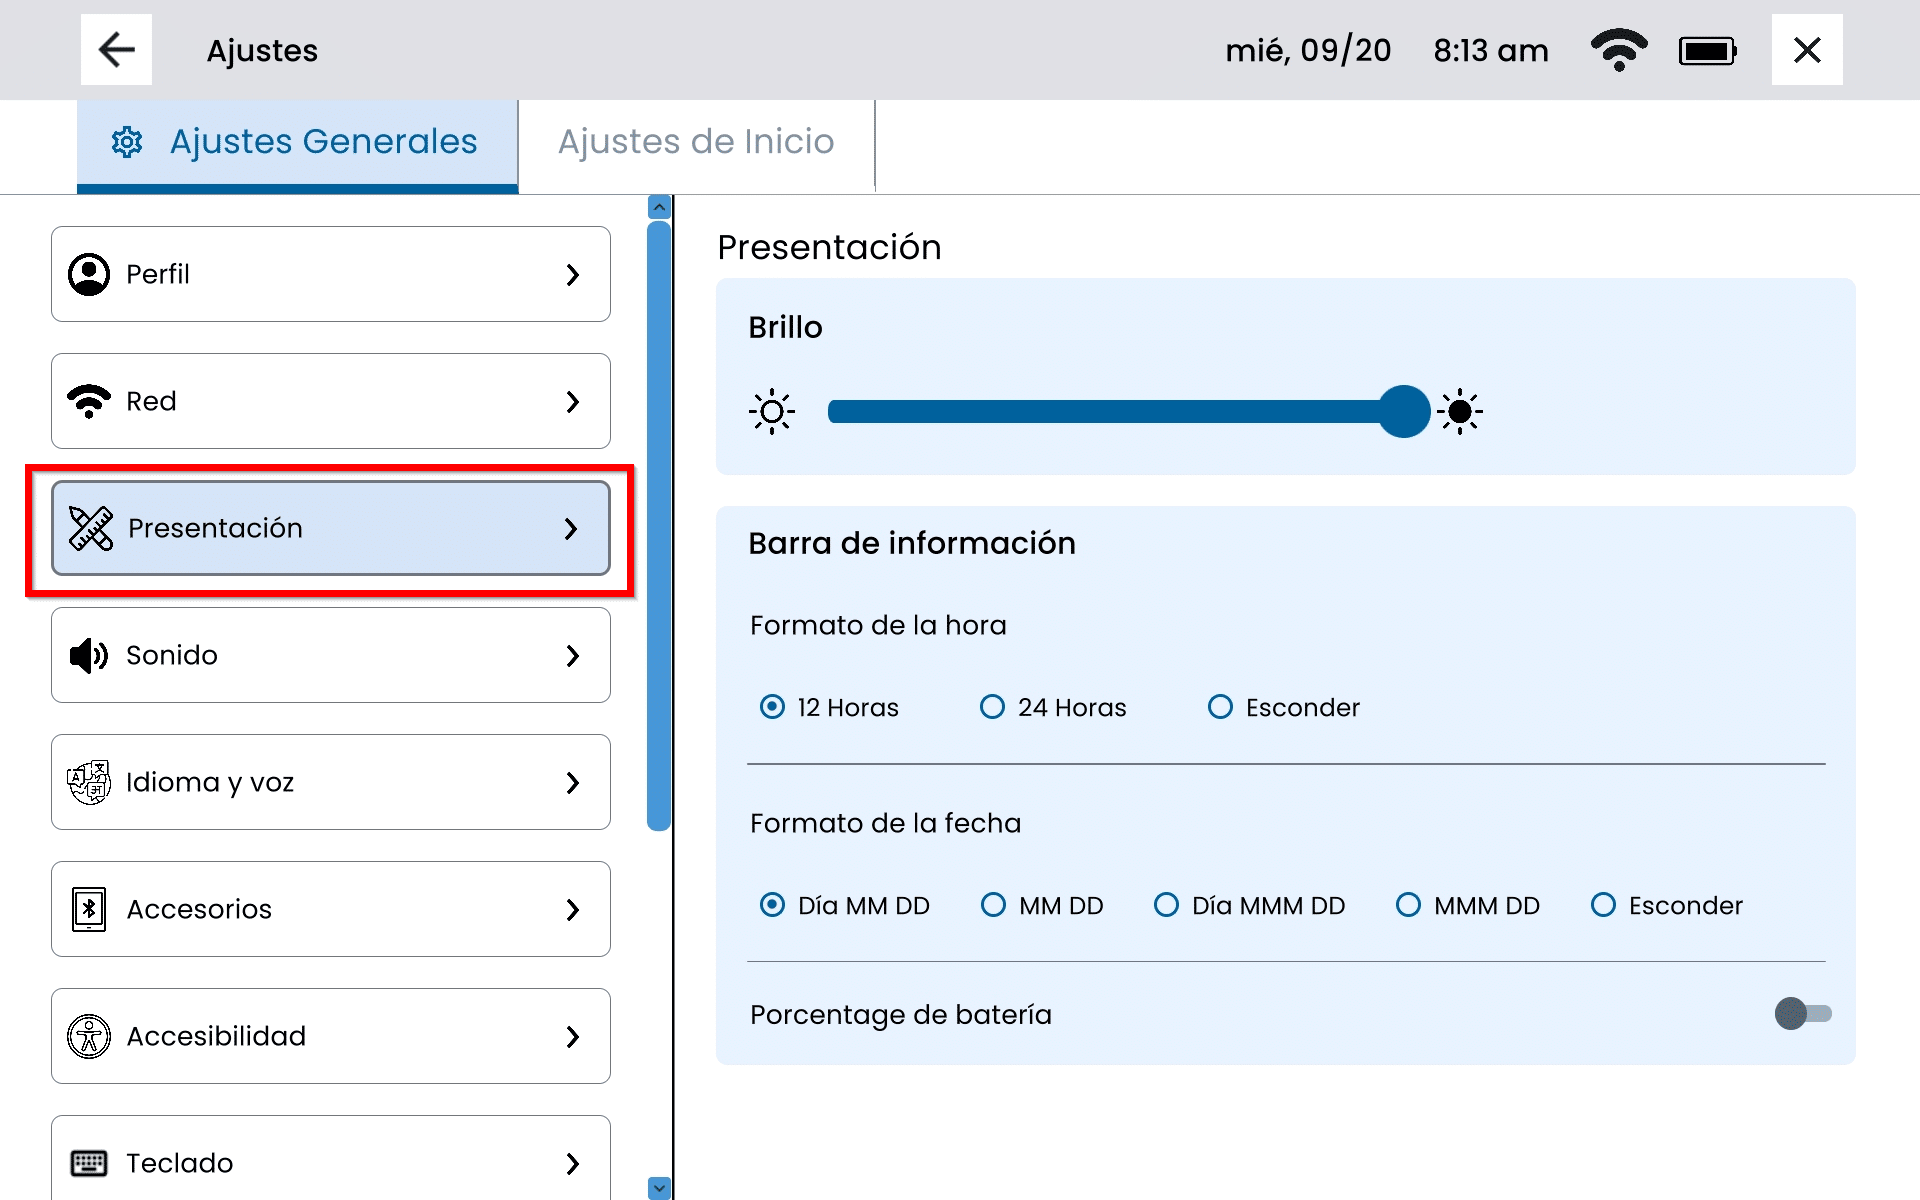Expand the Accesibilidad chevron arrow
Screen dimensions: 1920x1200
[572, 1036]
